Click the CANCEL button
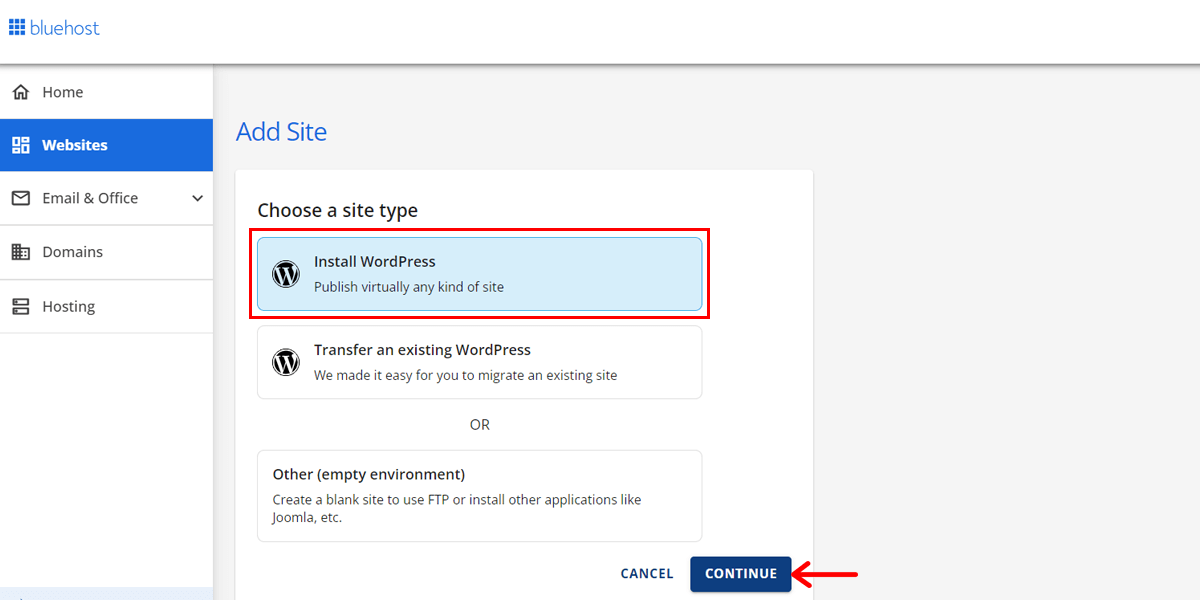 [x=647, y=574]
